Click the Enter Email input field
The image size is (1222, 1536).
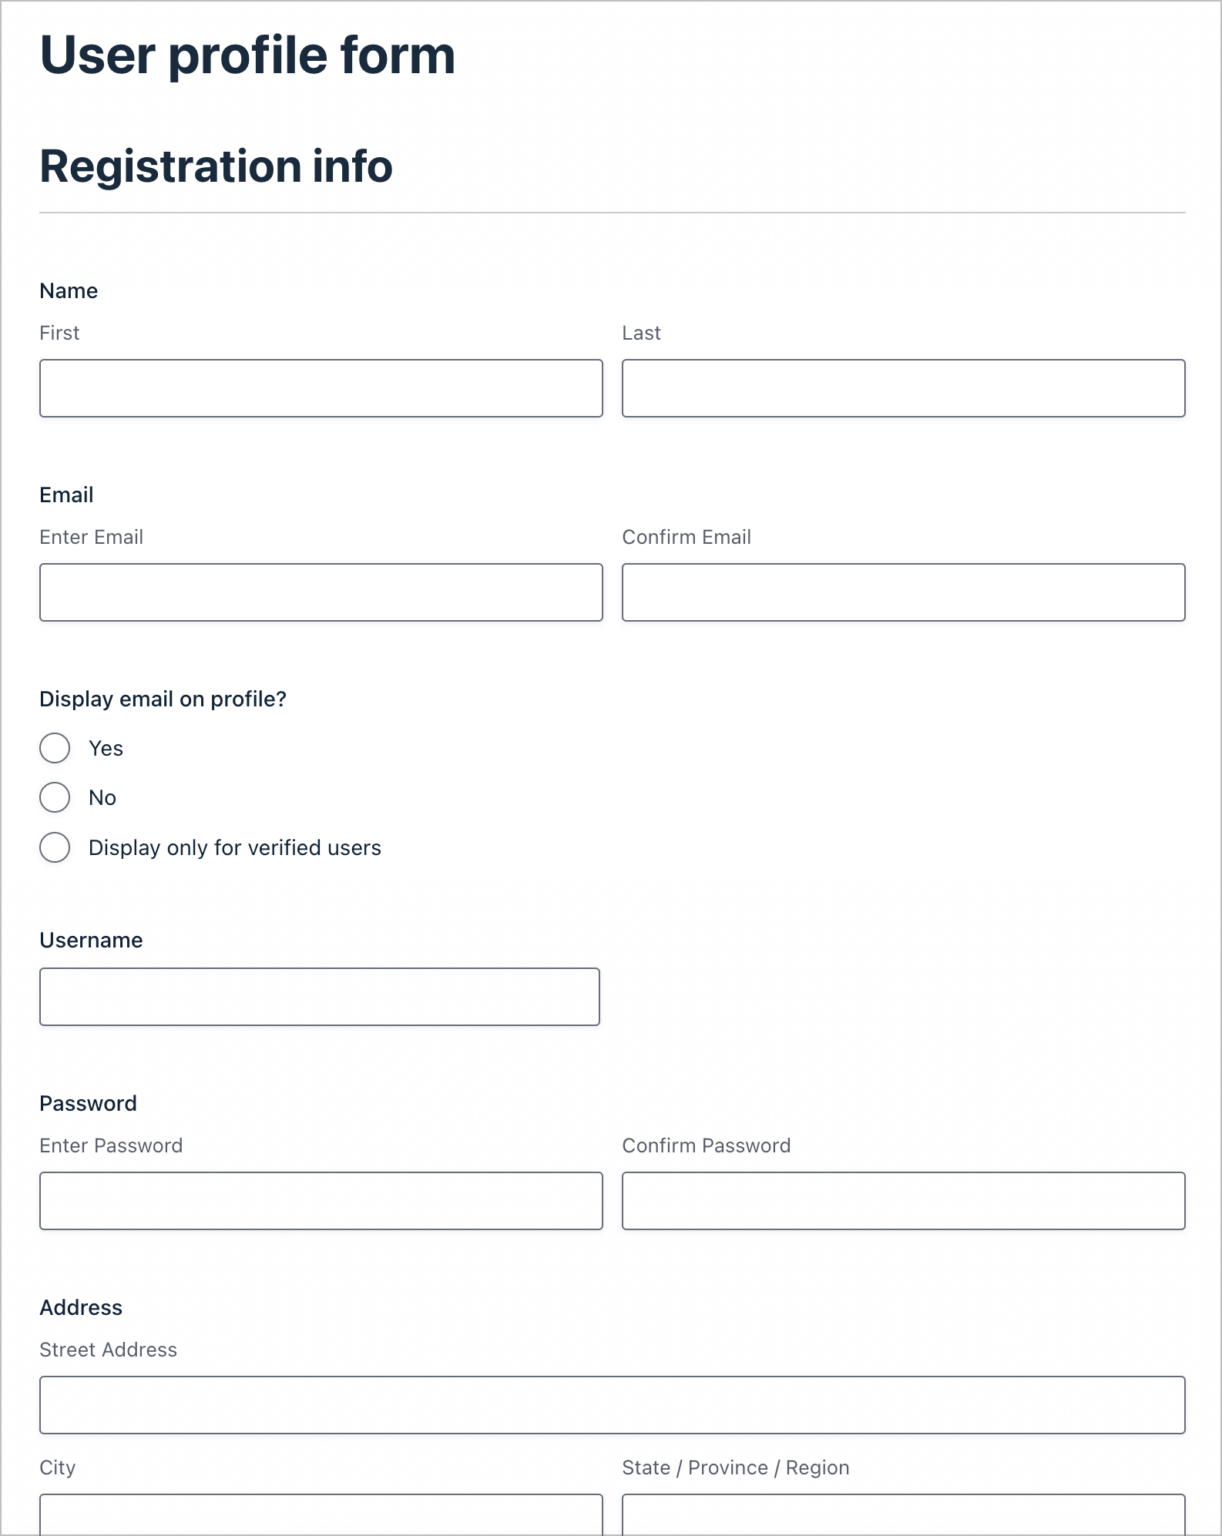pyautogui.click(x=320, y=592)
